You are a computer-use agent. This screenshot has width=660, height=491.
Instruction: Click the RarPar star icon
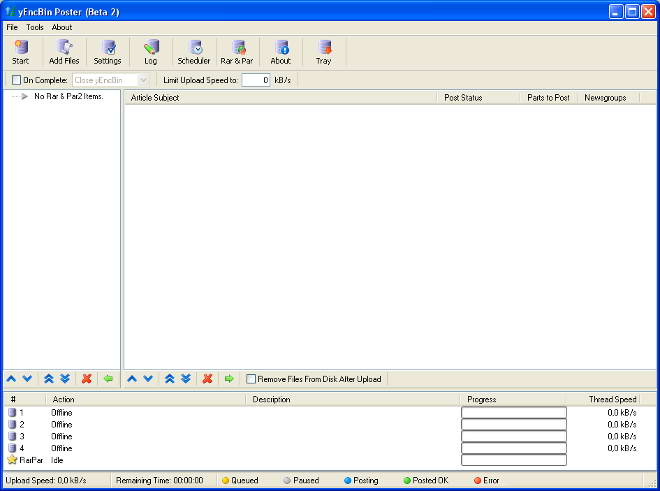12,460
